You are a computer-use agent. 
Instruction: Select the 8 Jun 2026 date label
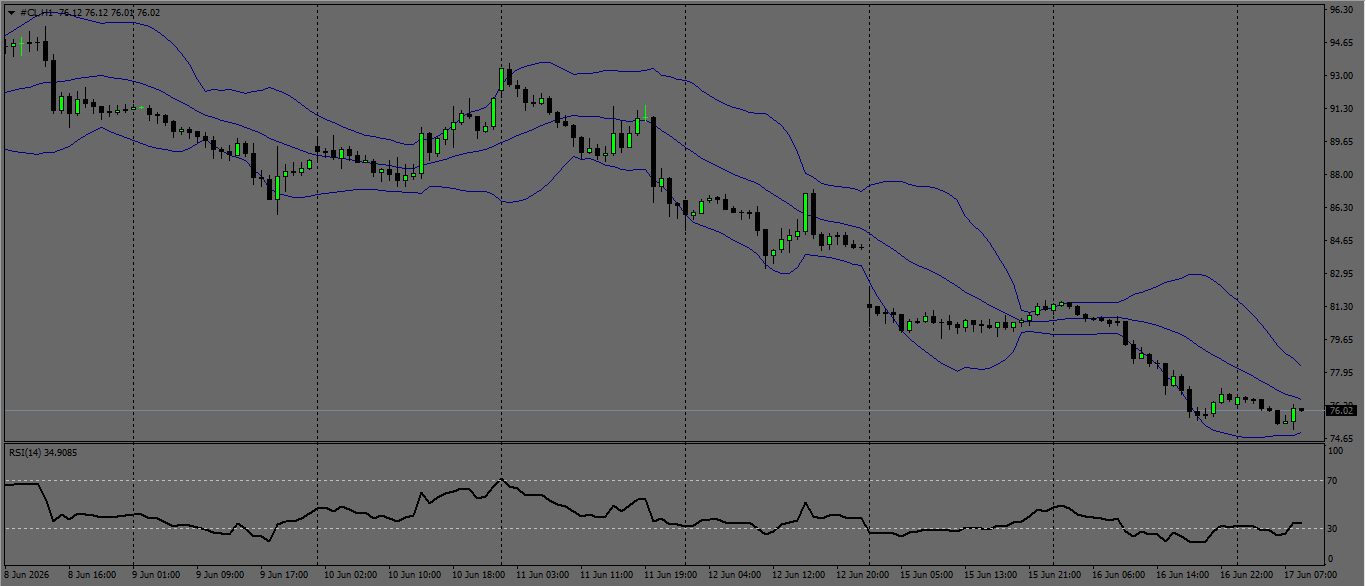pyautogui.click(x=26, y=575)
